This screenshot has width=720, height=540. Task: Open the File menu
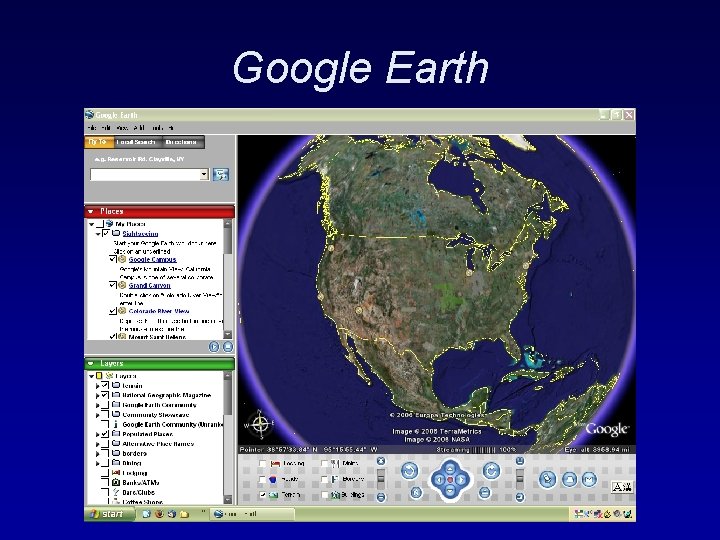tap(91, 128)
